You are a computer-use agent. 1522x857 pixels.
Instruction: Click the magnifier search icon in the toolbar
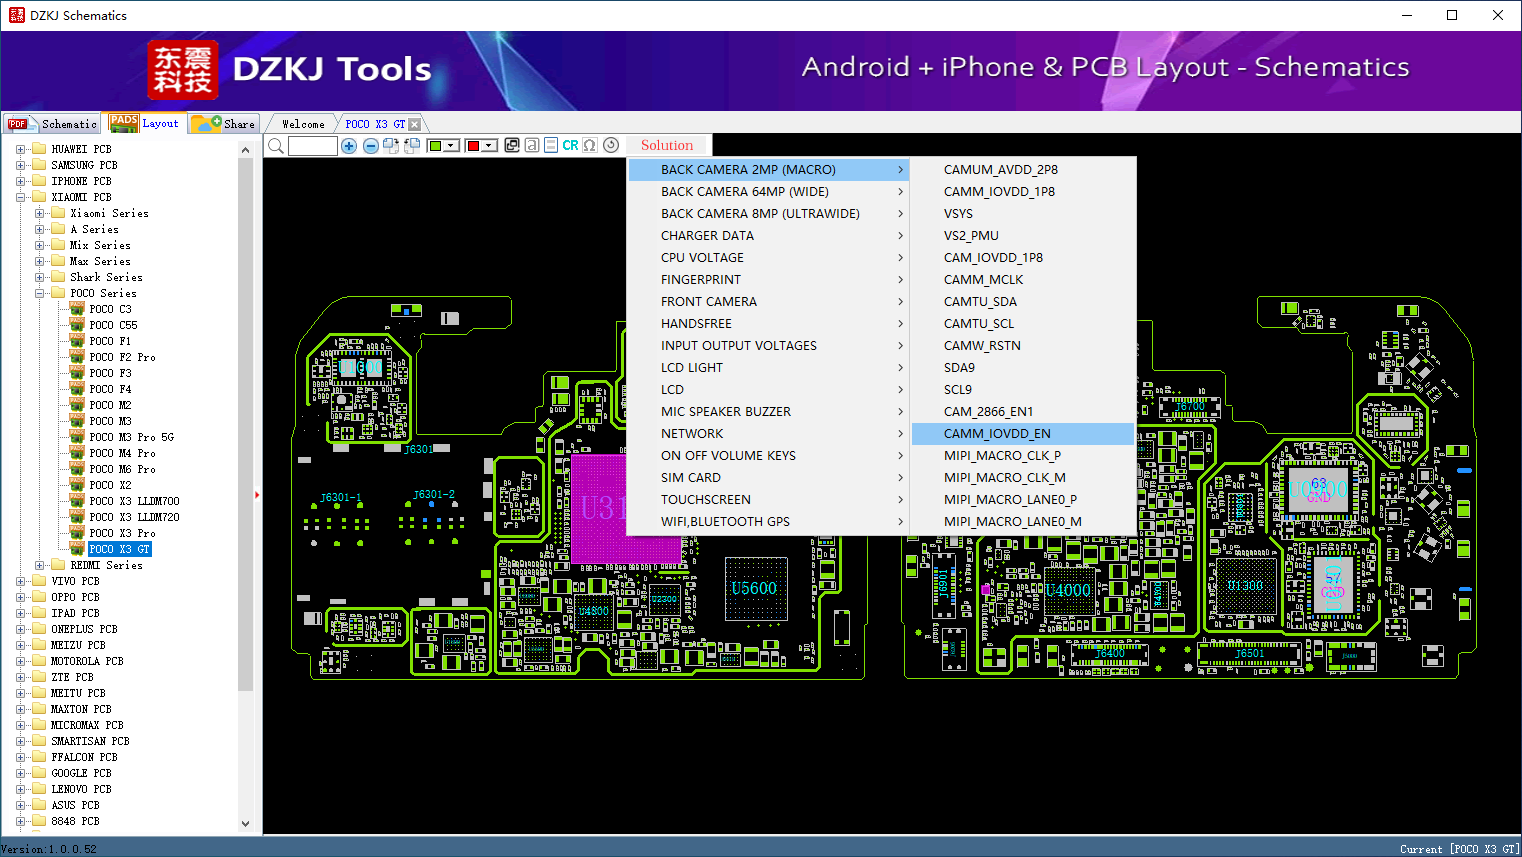tap(276, 146)
